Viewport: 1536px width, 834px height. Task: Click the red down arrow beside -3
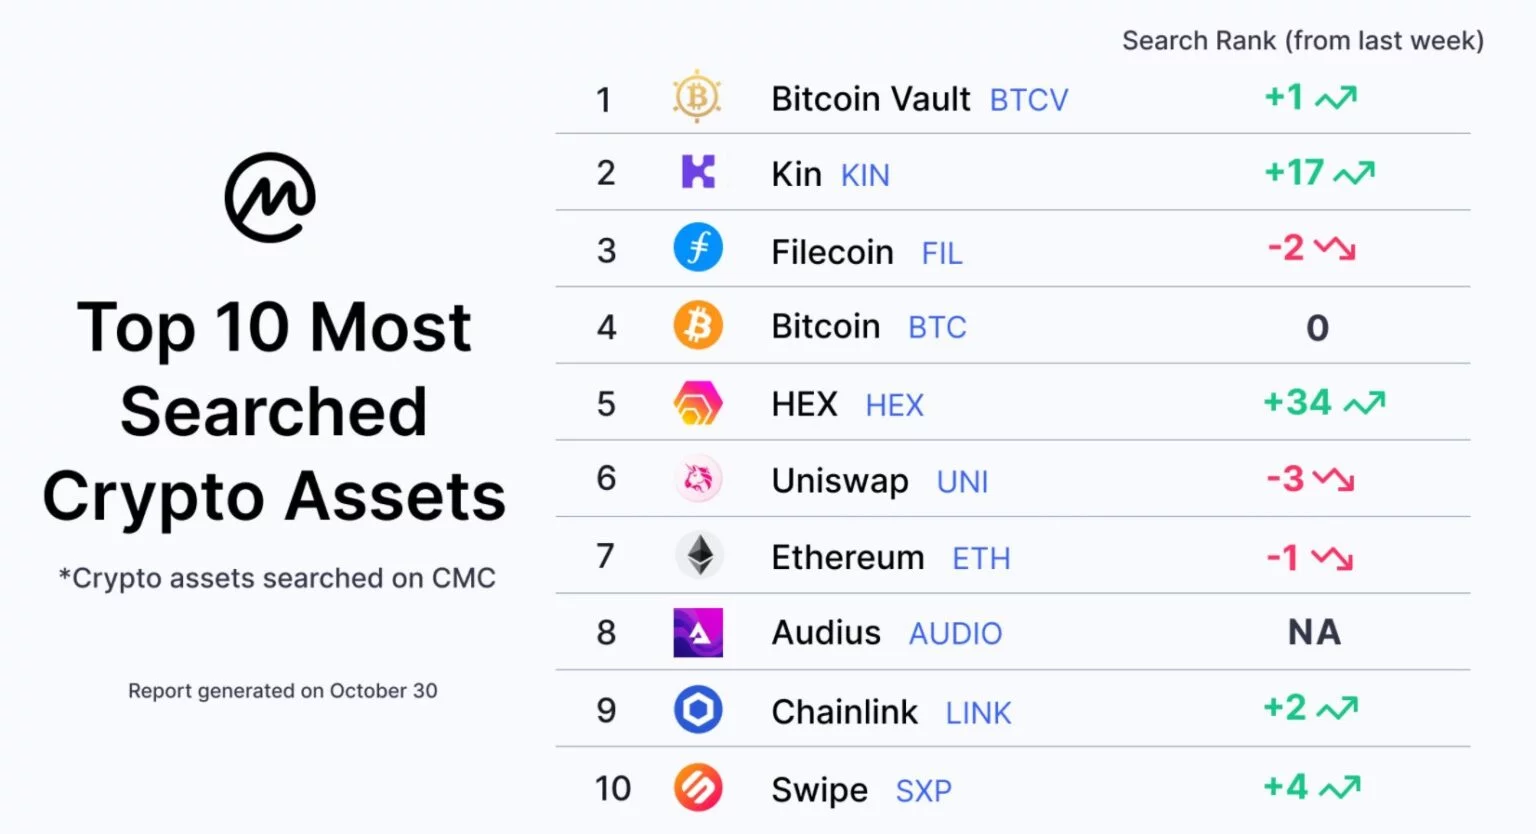1334,479
